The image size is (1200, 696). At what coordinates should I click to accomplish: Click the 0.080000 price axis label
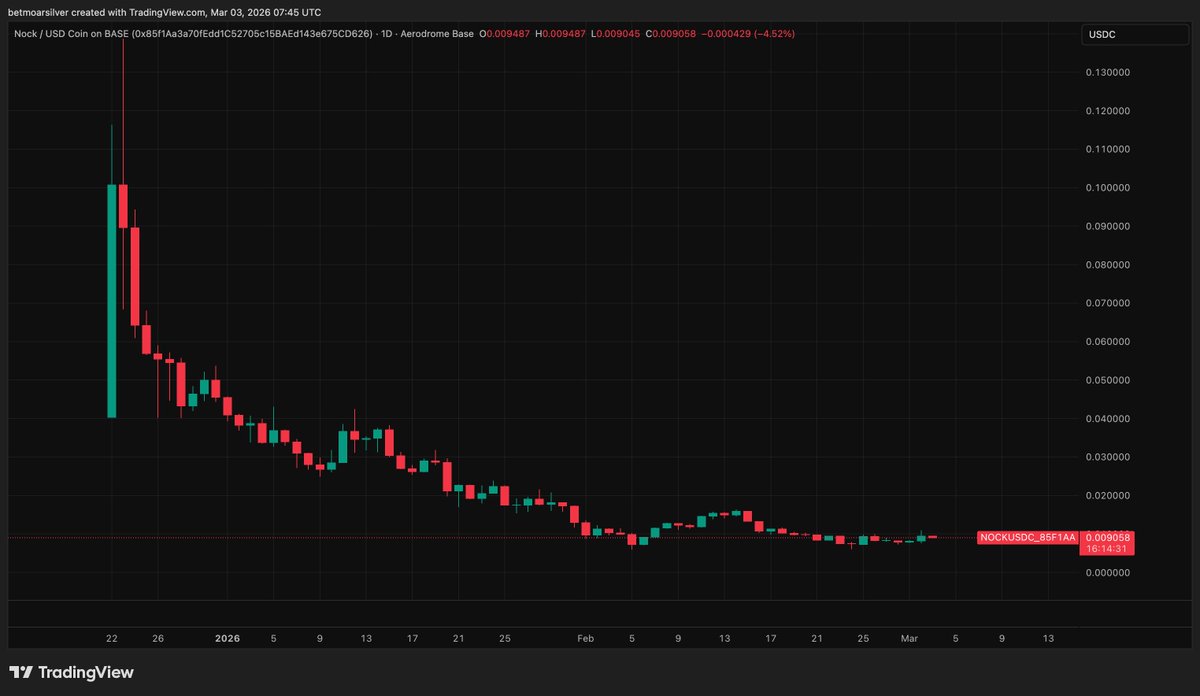point(1106,265)
